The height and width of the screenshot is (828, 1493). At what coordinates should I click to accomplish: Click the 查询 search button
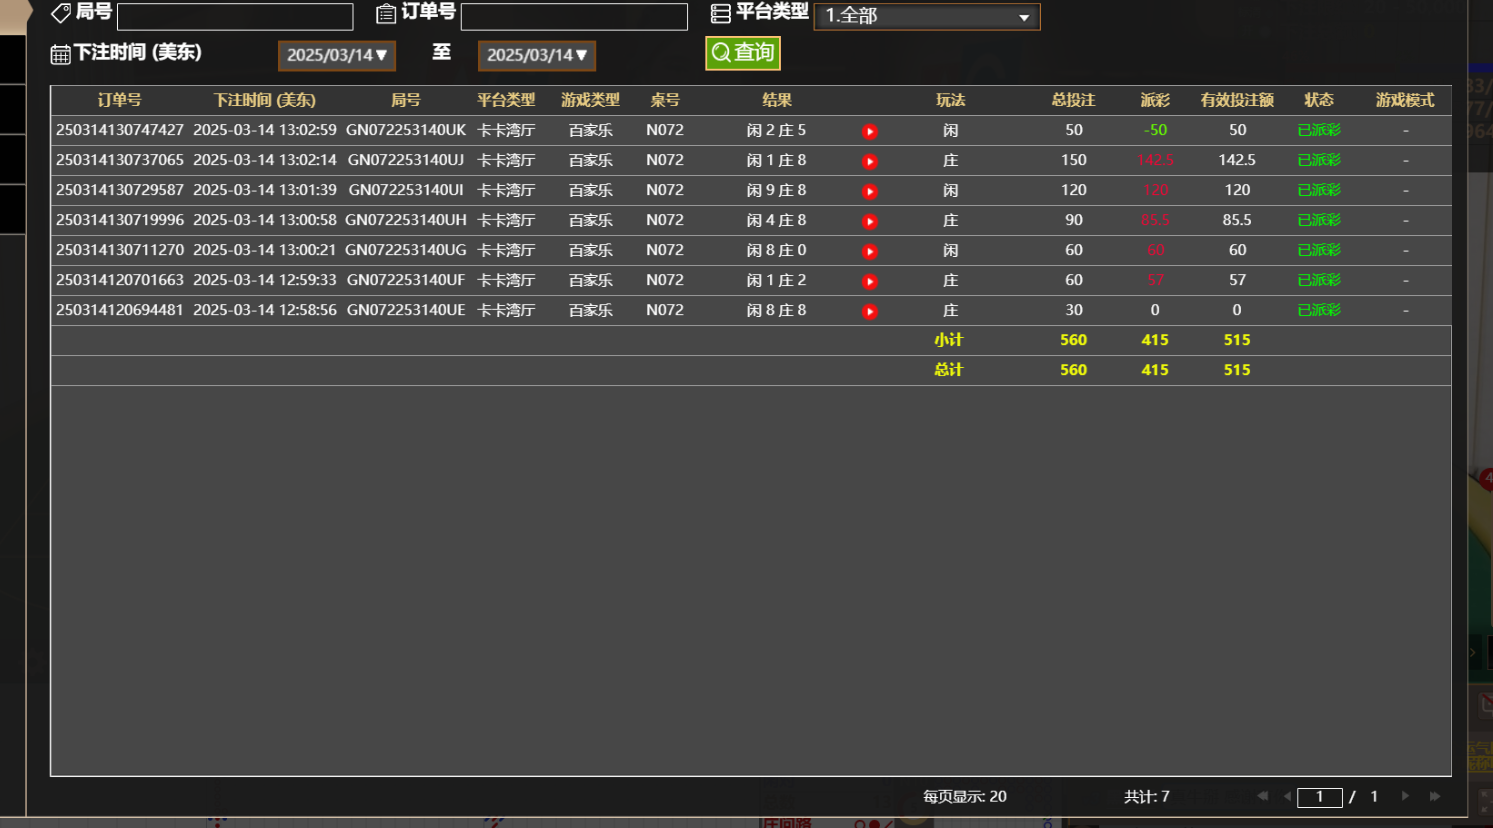coord(743,53)
